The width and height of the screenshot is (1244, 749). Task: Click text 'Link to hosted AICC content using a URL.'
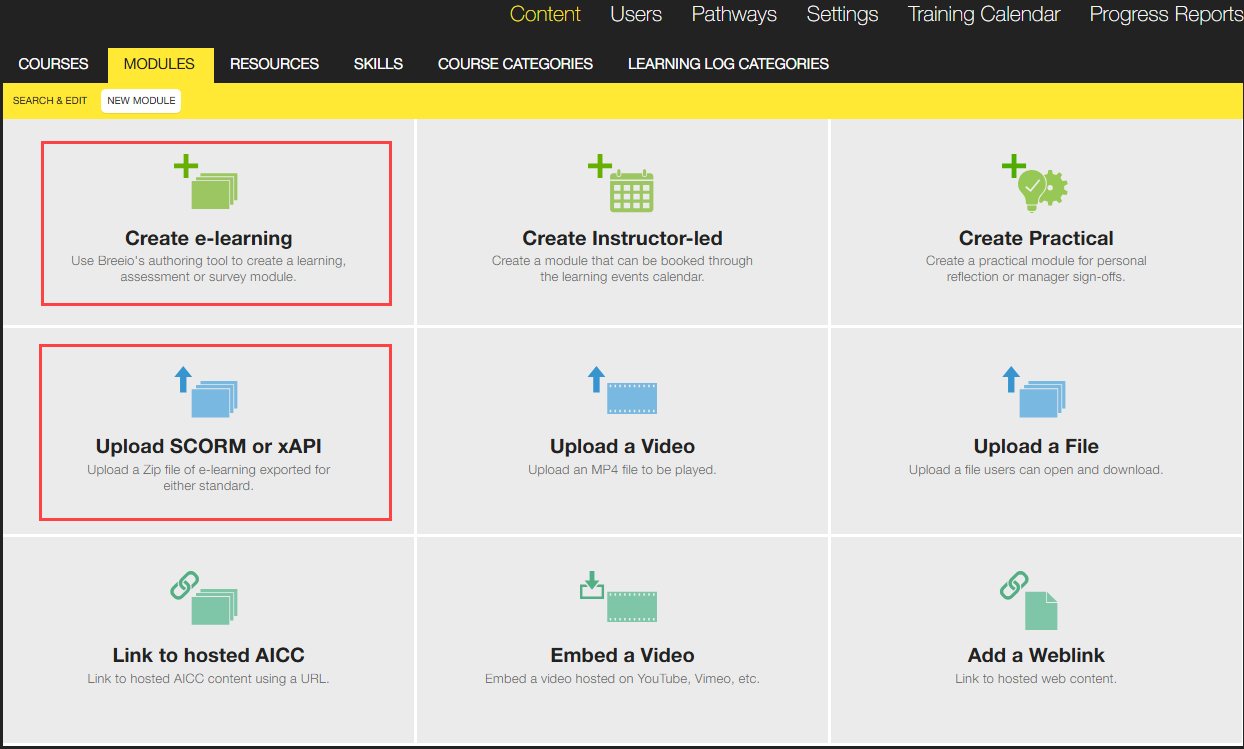pyautogui.click(x=209, y=678)
